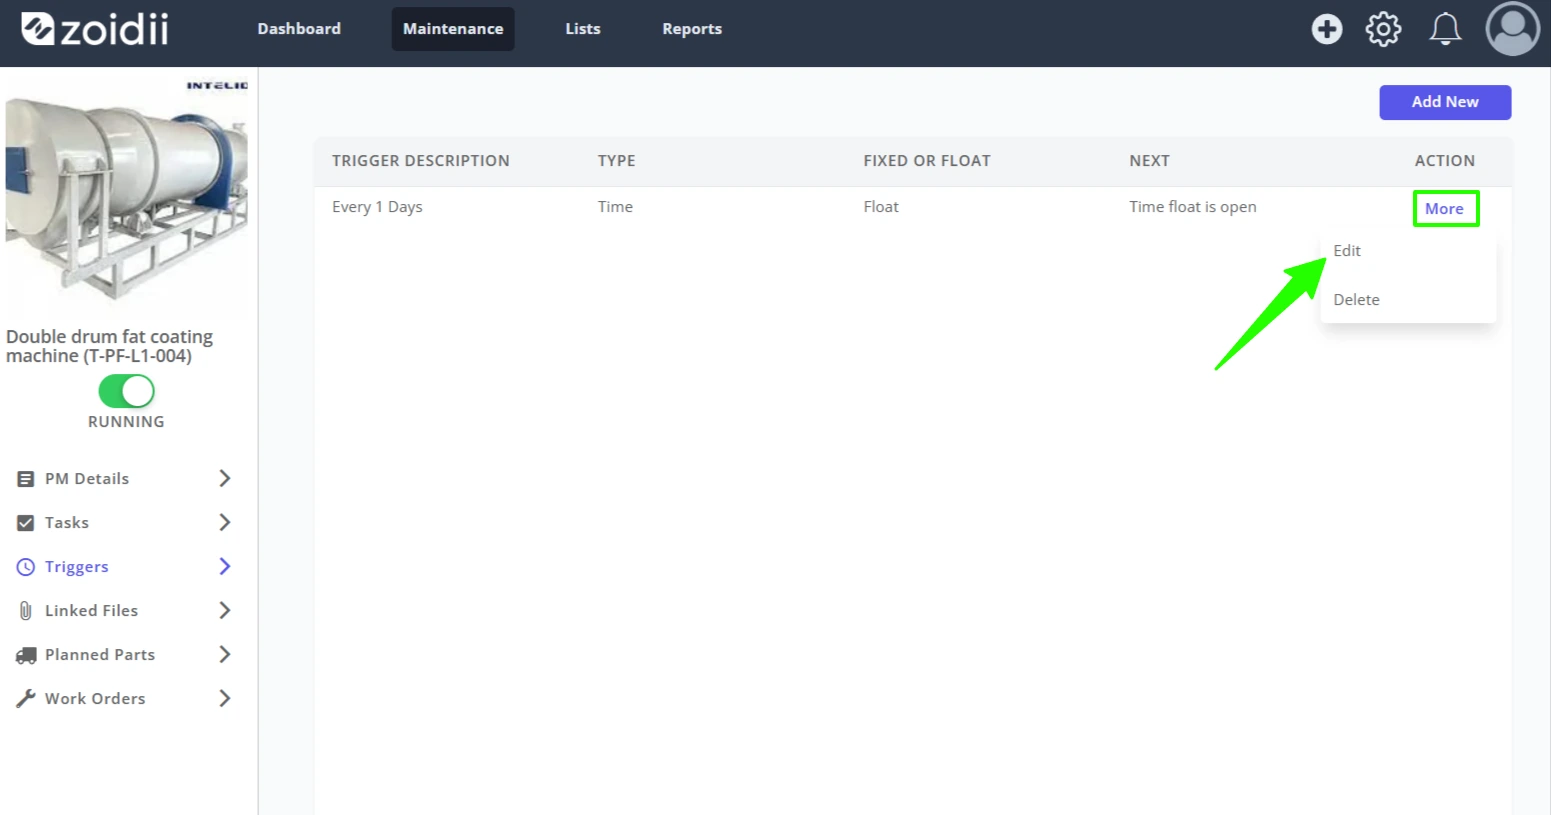Expand Planned Parts chevron
Image resolution: width=1551 pixels, height=815 pixels.
point(225,655)
